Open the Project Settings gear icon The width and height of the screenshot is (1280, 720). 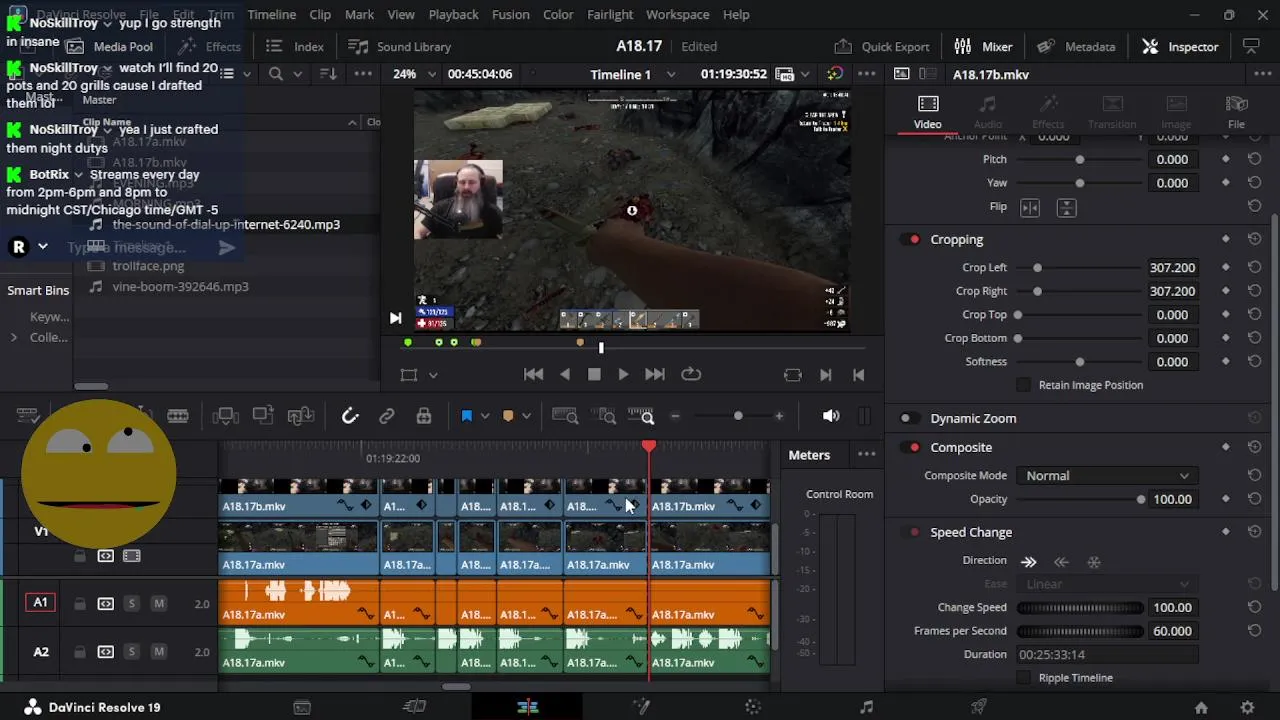pos(1247,708)
